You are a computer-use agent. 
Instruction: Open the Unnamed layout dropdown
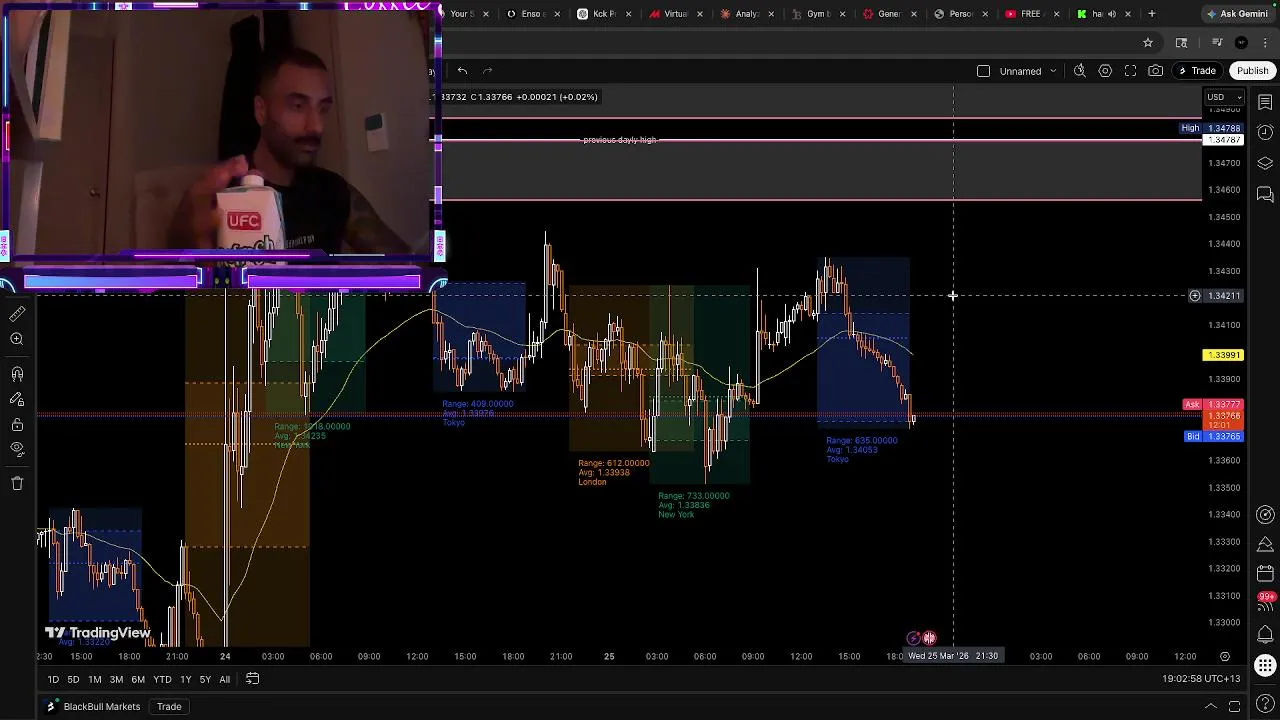pos(1028,71)
